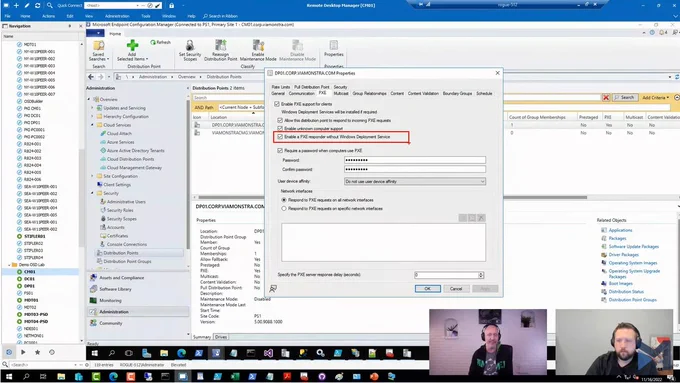The height and width of the screenshot is (383, 680).
Task: Open Azure Services node
Action: click(120, 142)
